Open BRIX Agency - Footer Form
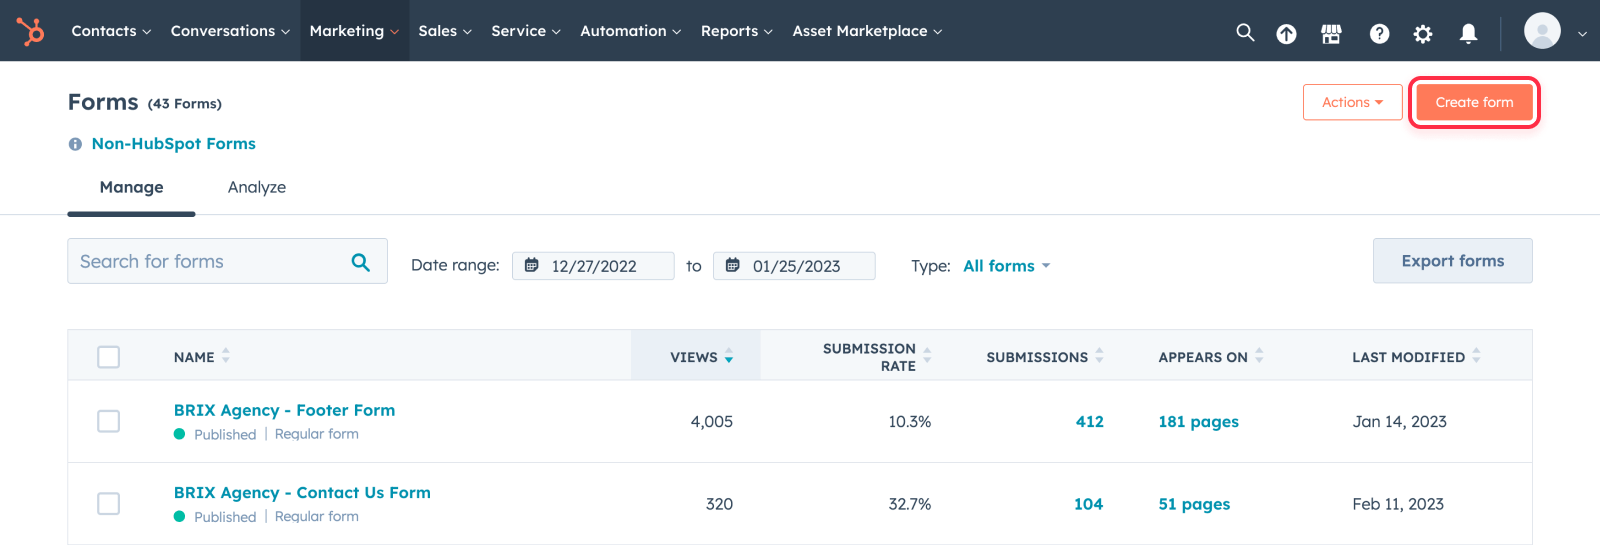The width and height of the screenshot is (1600, 545). 284,410
